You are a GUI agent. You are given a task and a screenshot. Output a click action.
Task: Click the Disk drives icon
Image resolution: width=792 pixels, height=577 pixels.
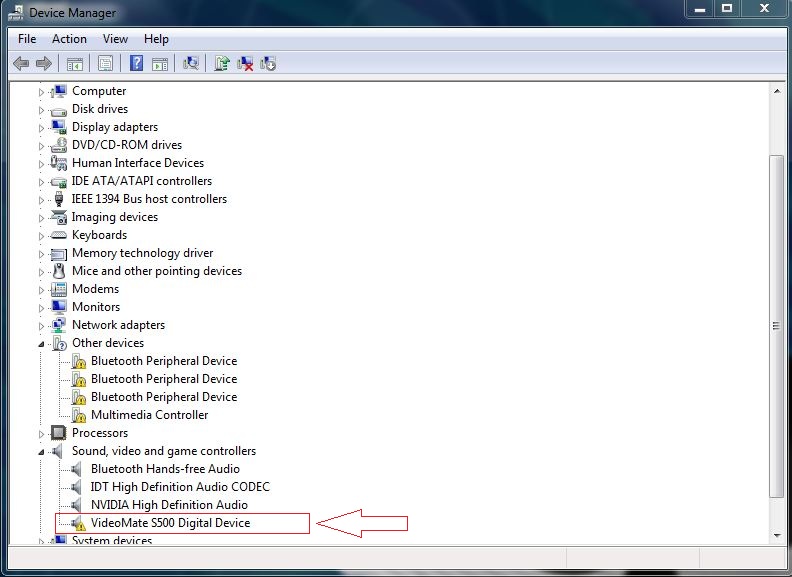pyautogui.click(x=59, y=111)
